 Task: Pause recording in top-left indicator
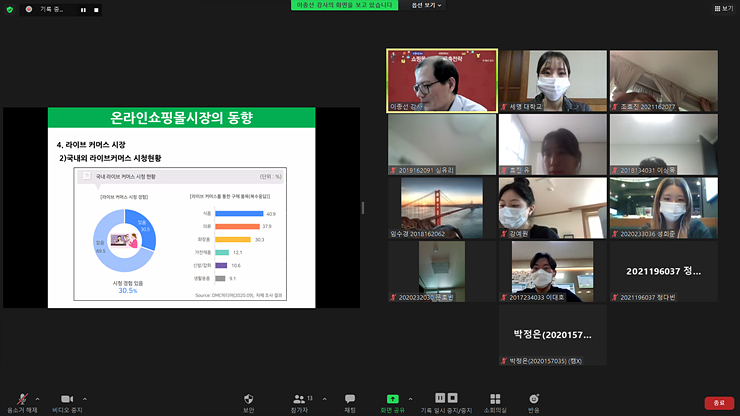pos(83,10)
